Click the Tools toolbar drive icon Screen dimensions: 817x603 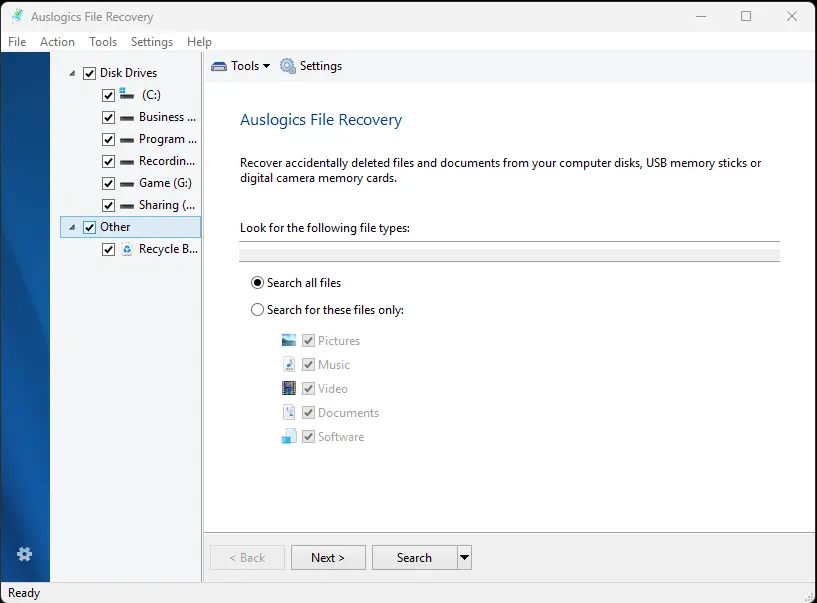pyautogui.click(x=219, y=66)
